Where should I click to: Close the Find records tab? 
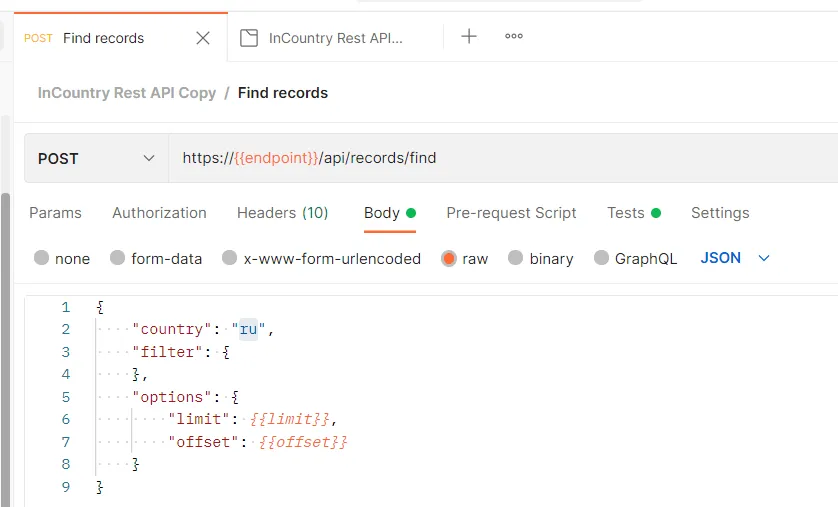coord(203,38)
